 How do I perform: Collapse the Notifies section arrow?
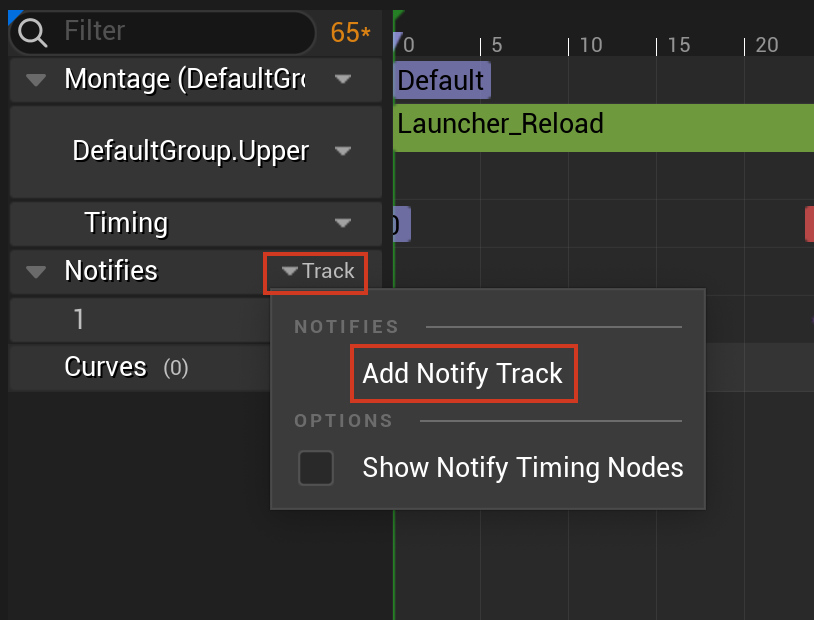tap(36, 271)
